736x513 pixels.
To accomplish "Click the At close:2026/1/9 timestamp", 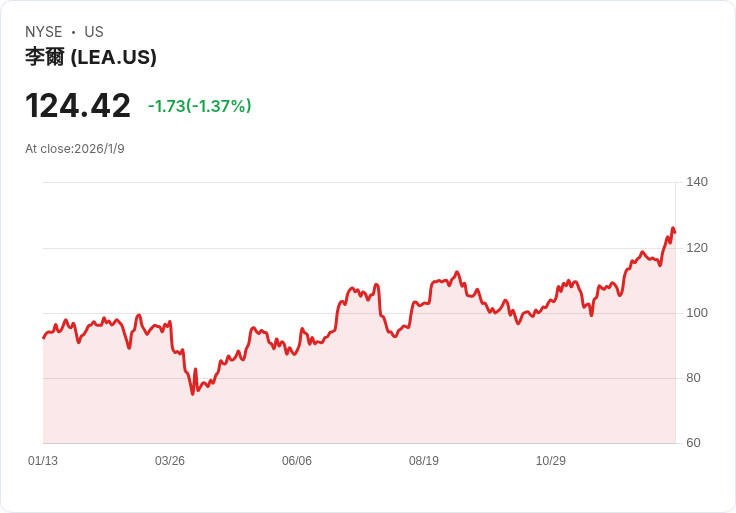I will [x=75, y=149].
